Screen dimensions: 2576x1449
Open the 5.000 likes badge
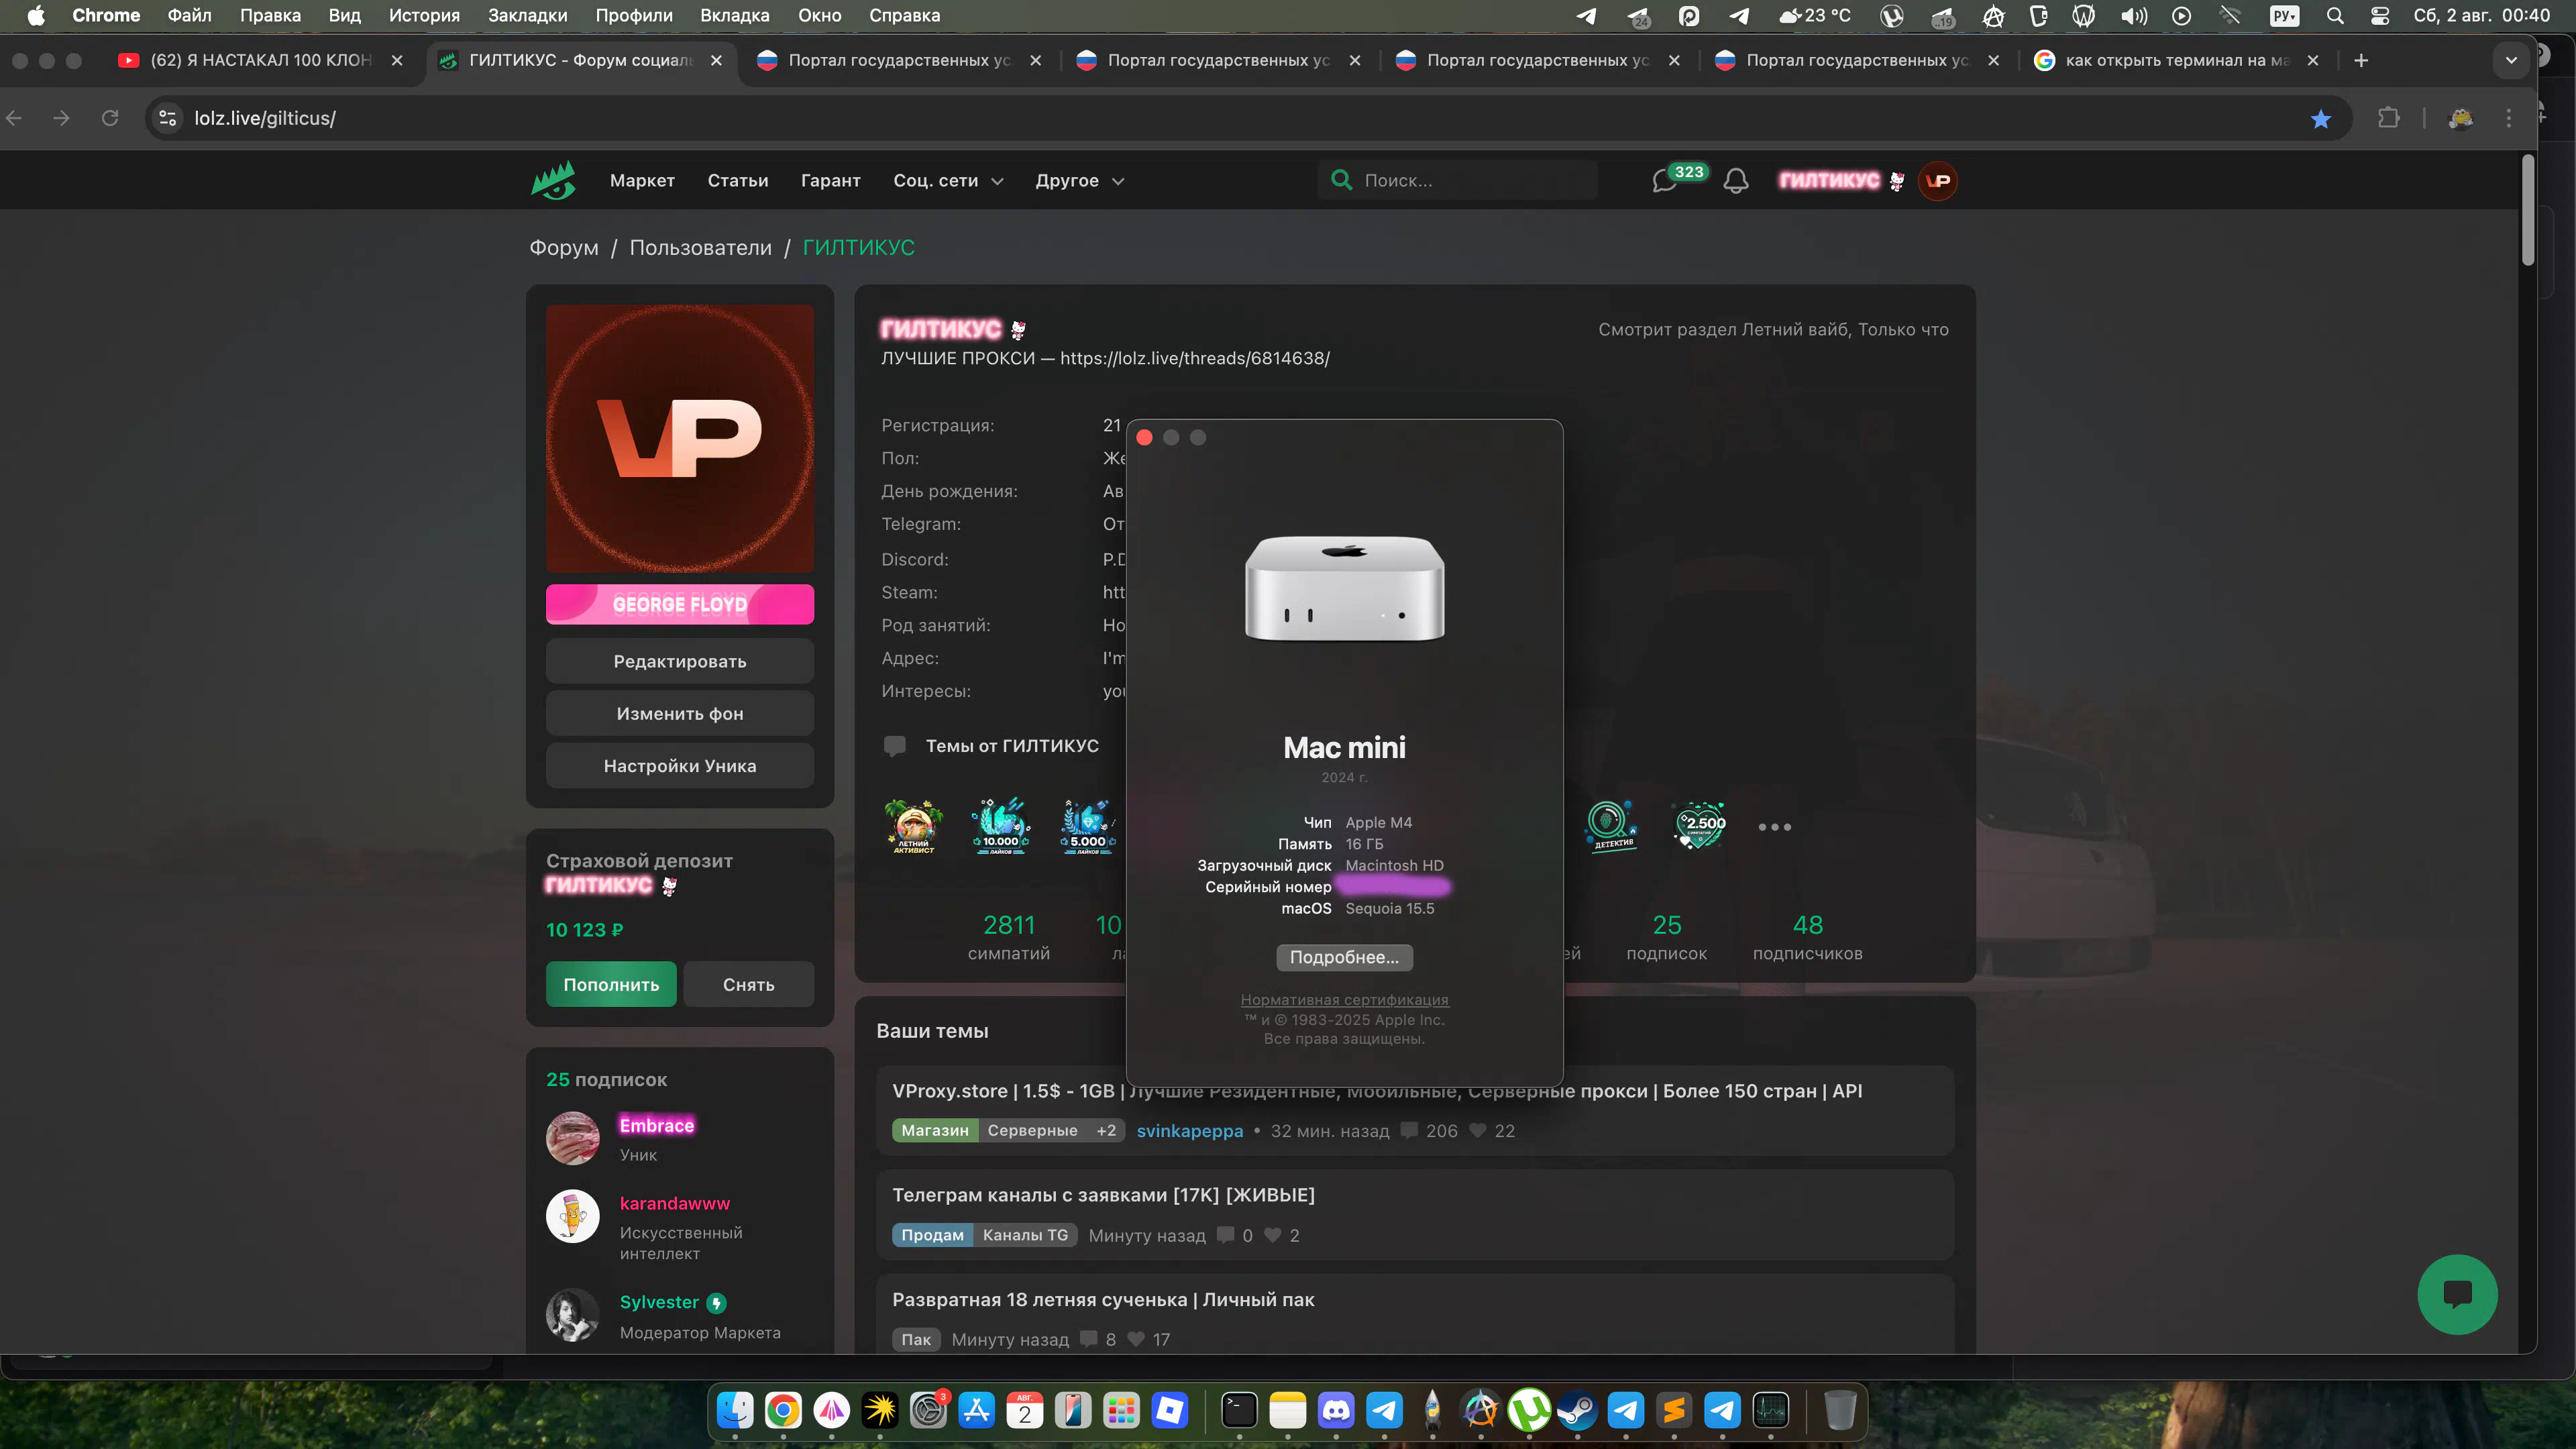(x=1088, y=826)
